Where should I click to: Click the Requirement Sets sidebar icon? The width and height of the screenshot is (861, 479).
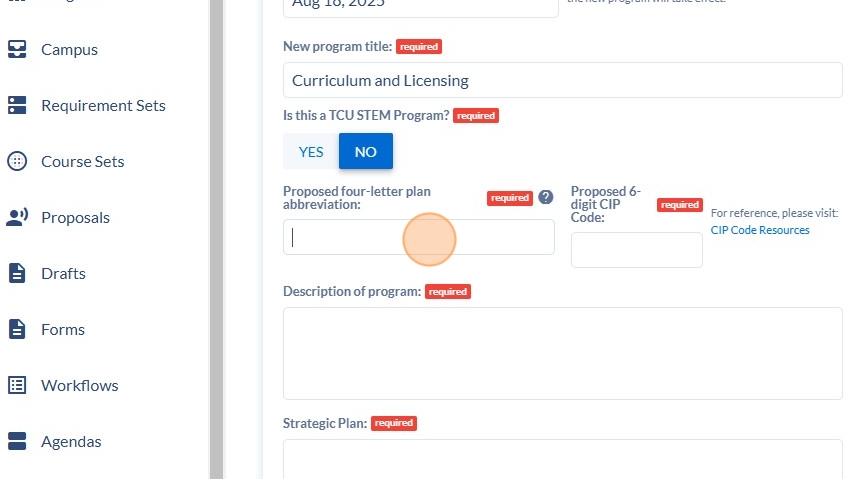click(17, 105)
